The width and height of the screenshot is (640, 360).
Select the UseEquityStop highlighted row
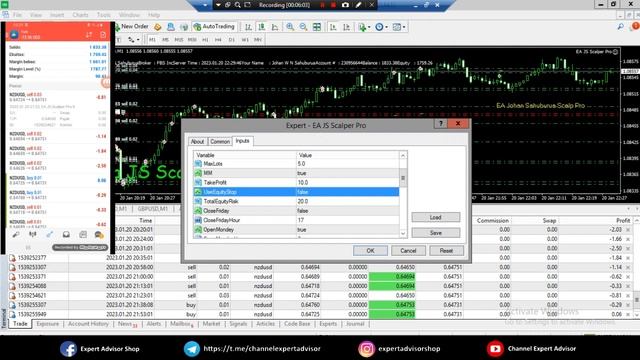click(296, 192)
